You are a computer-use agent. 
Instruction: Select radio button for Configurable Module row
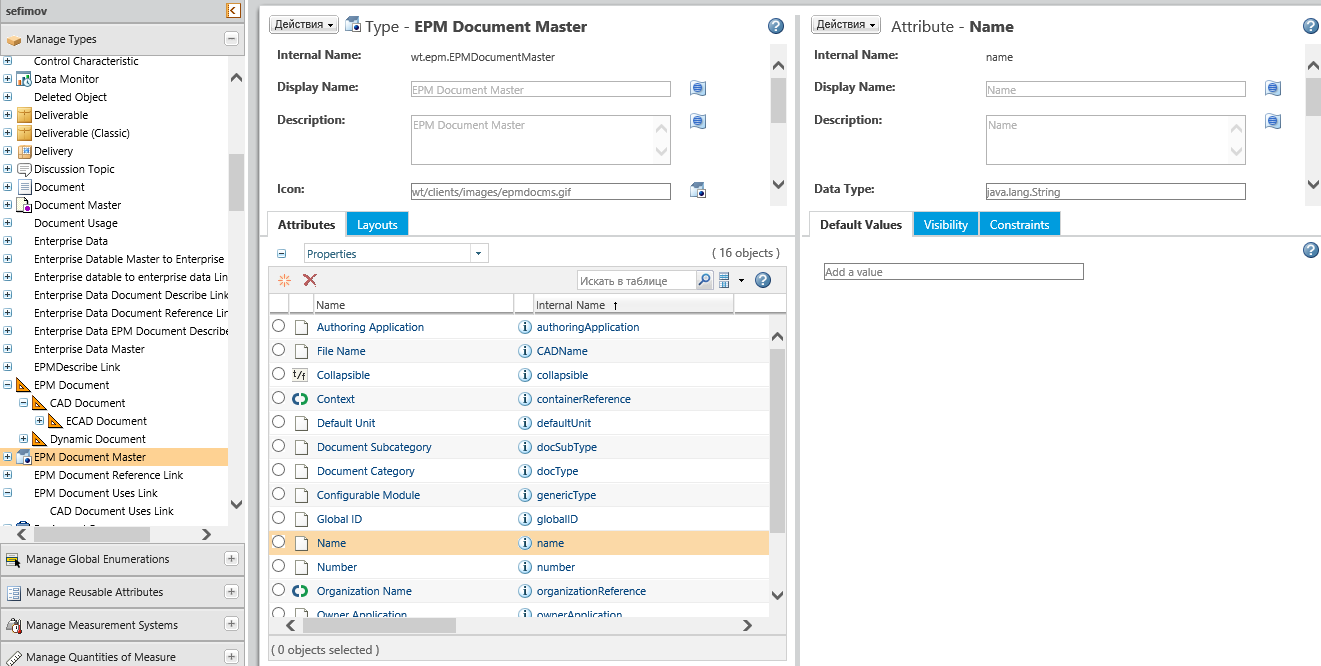coord(279,494)
